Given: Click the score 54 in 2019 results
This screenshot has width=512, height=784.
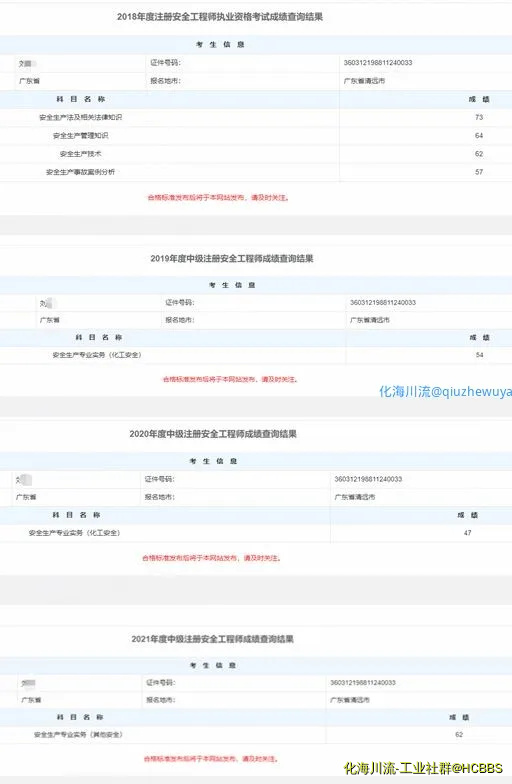Looking at the screenshot, I should point(479,354).
